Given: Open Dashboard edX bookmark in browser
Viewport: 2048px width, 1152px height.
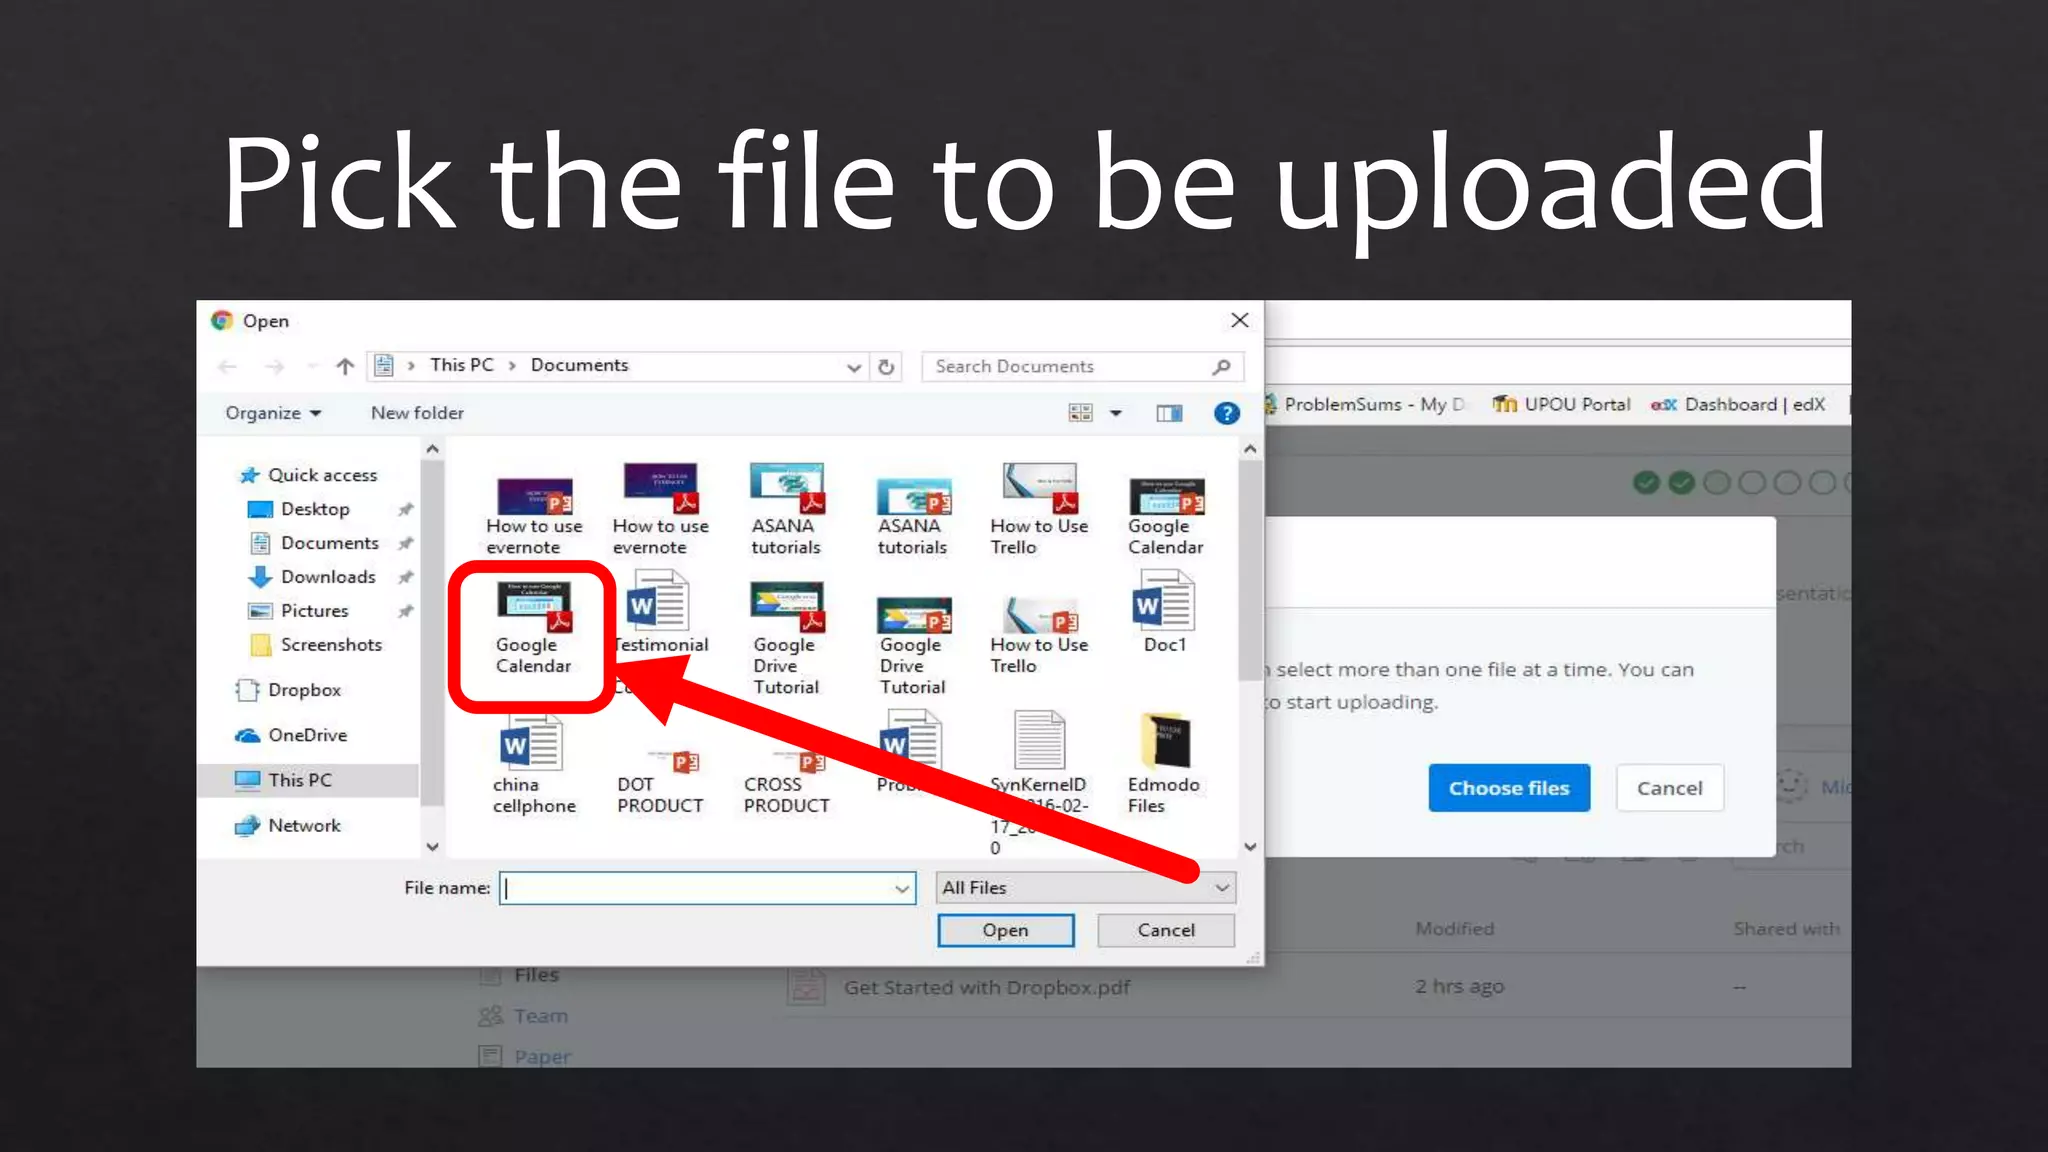Looking at the screenshot, I should pyautogui.click(x=1739, y=404).
